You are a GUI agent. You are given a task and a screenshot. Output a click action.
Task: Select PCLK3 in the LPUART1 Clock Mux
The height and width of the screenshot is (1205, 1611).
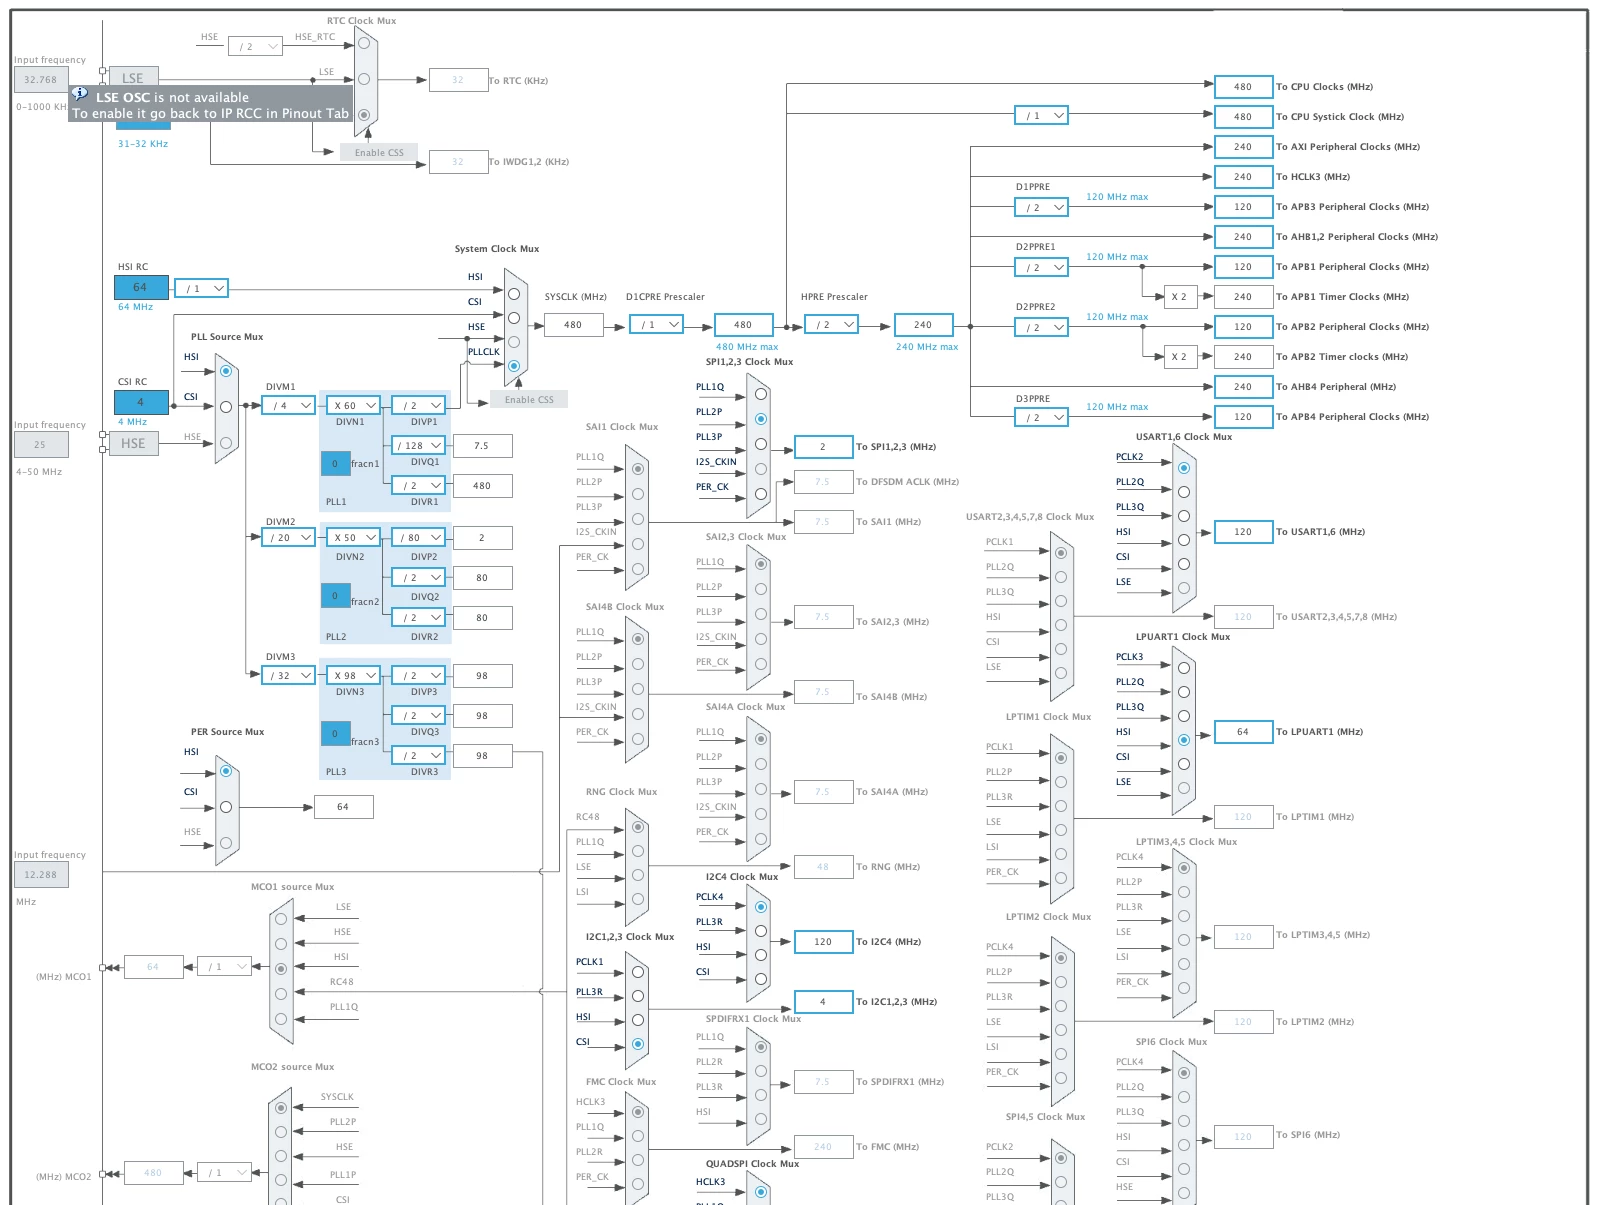[1184, 668]
